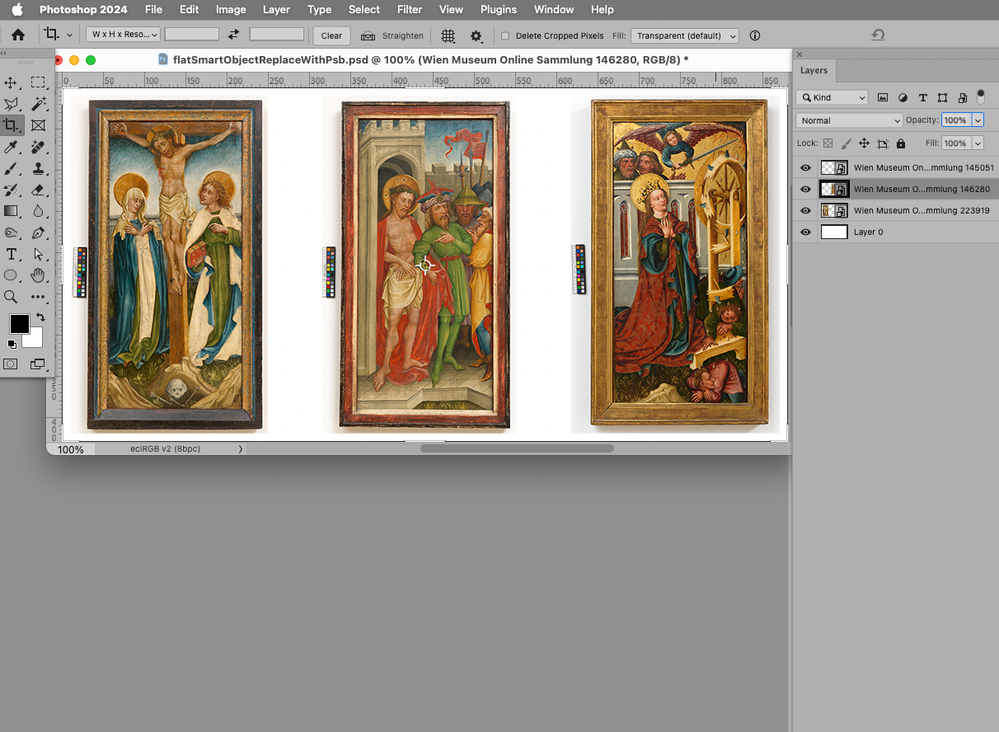The image size is (999, 732).
Task: Click the crop overlay grid options icon
Action: [448, 35]
